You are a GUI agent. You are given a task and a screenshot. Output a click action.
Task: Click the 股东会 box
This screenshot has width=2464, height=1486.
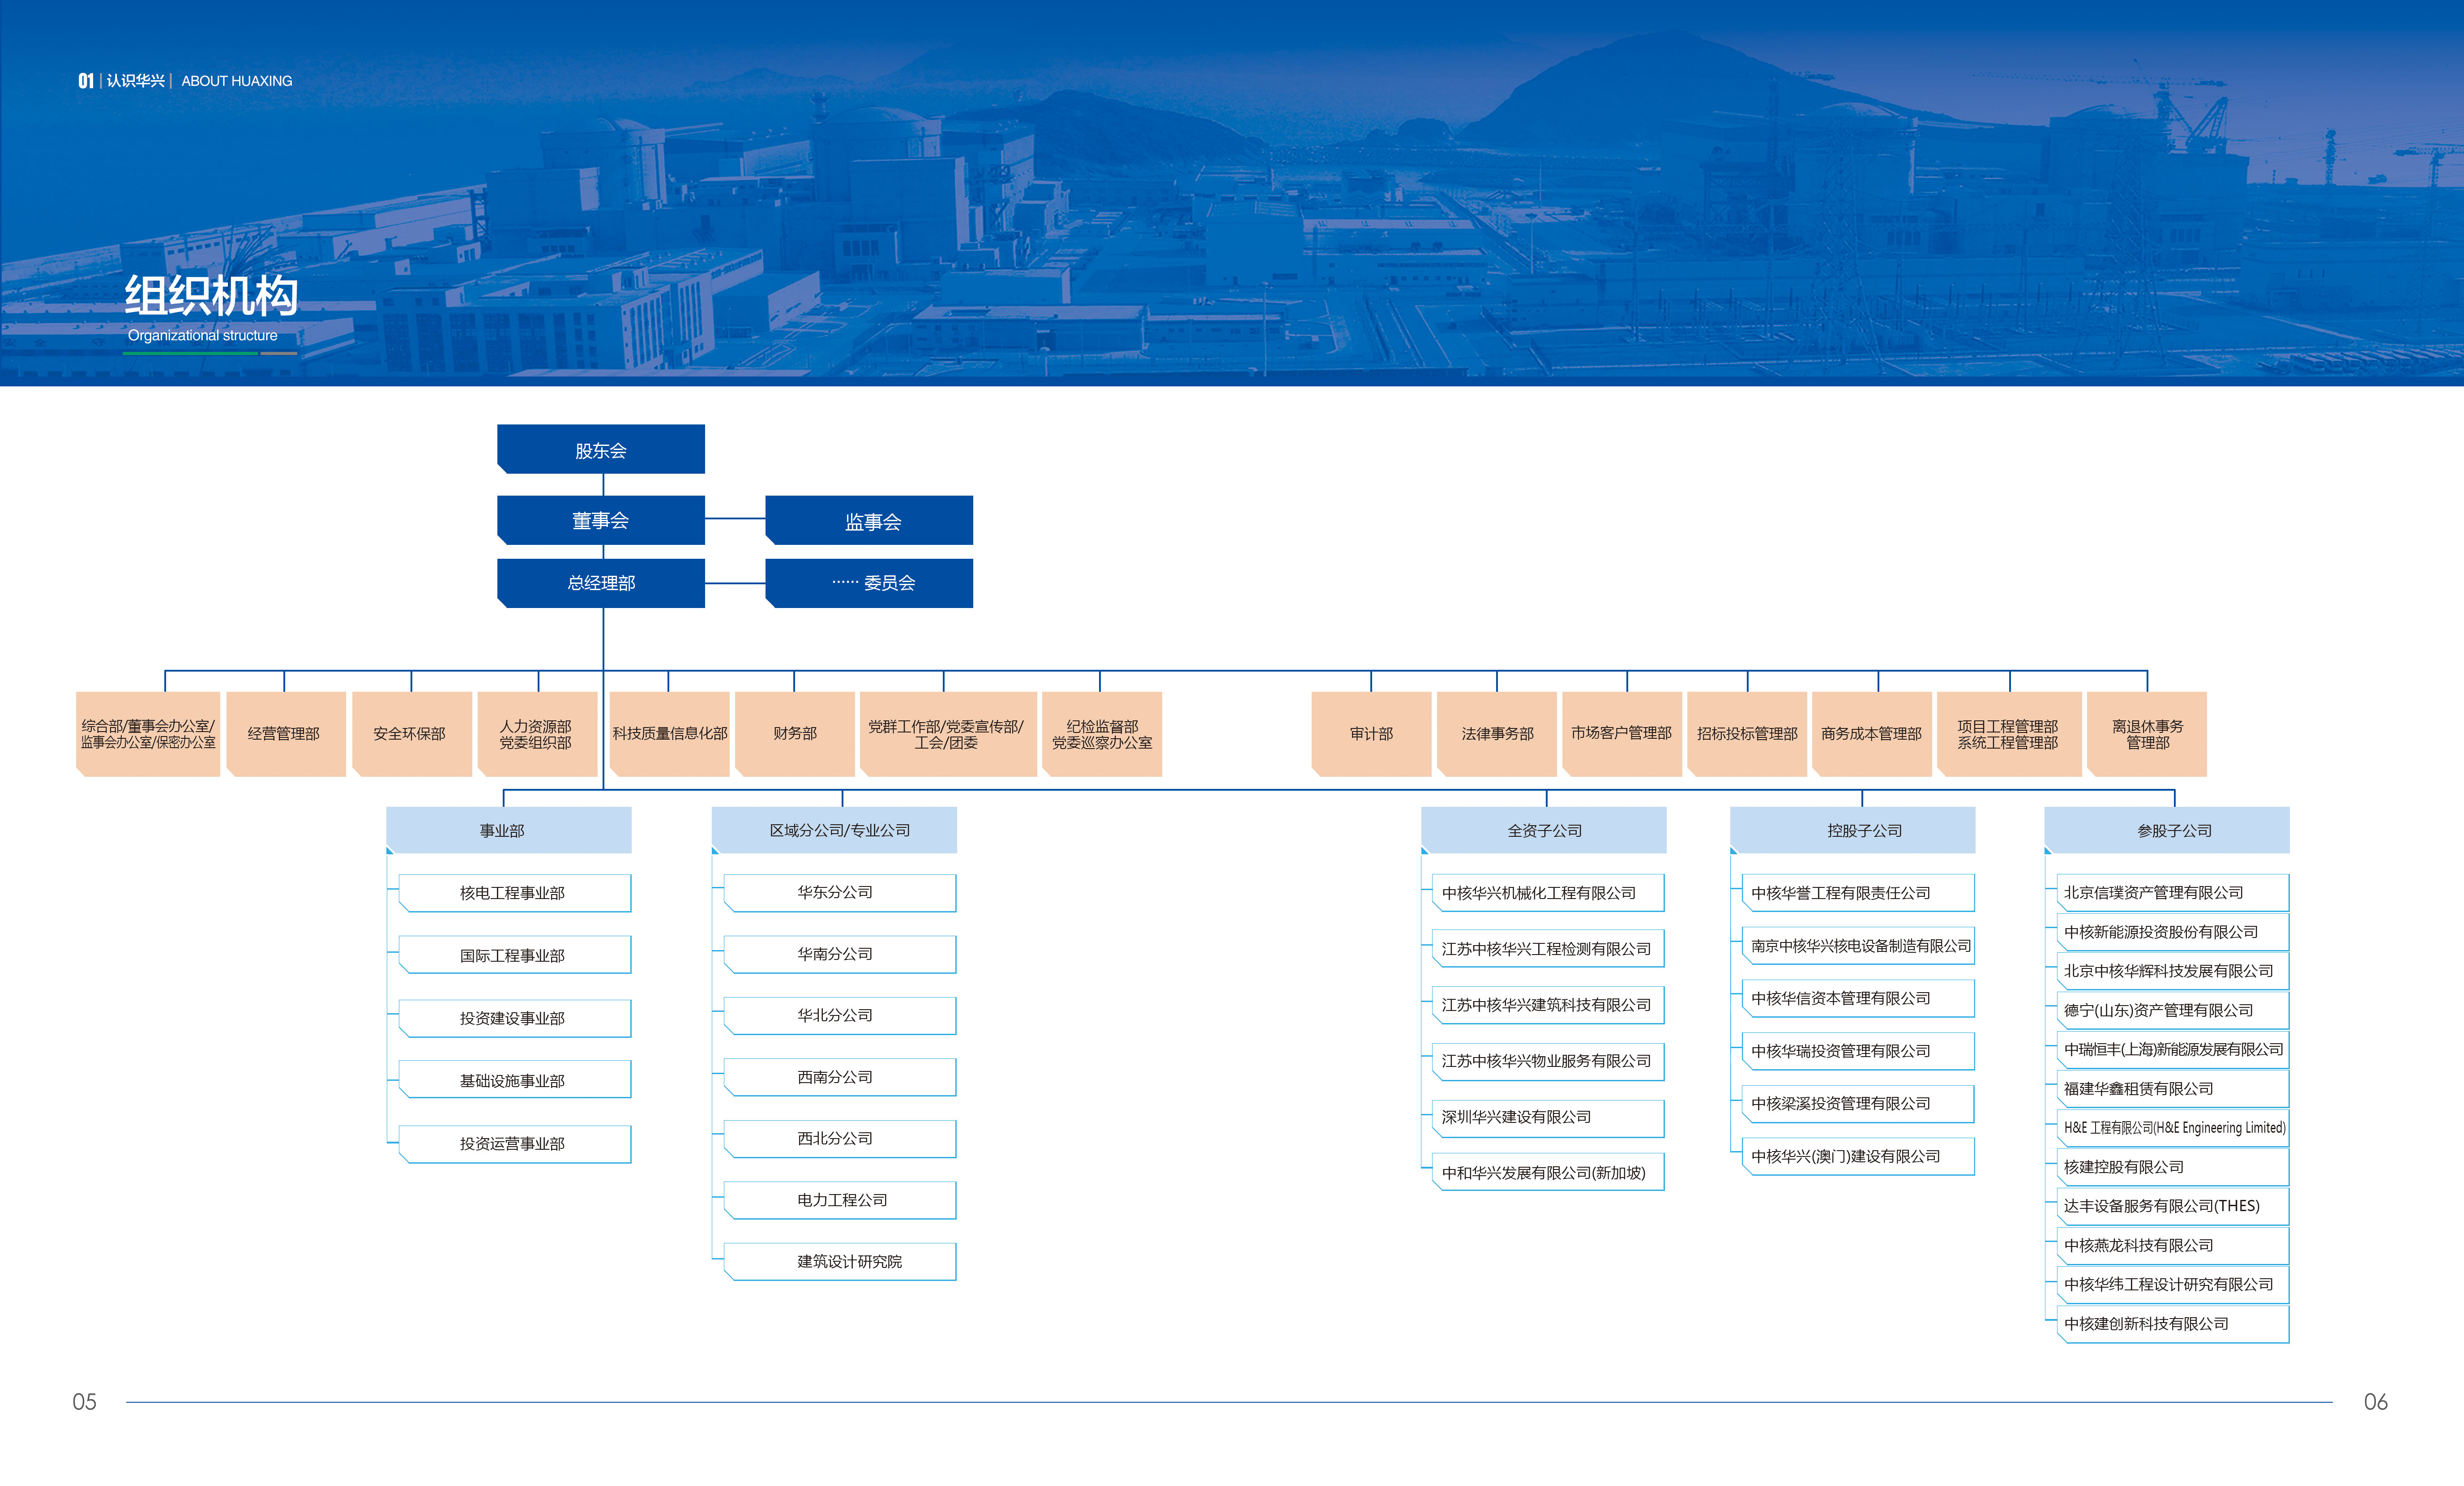601,449
